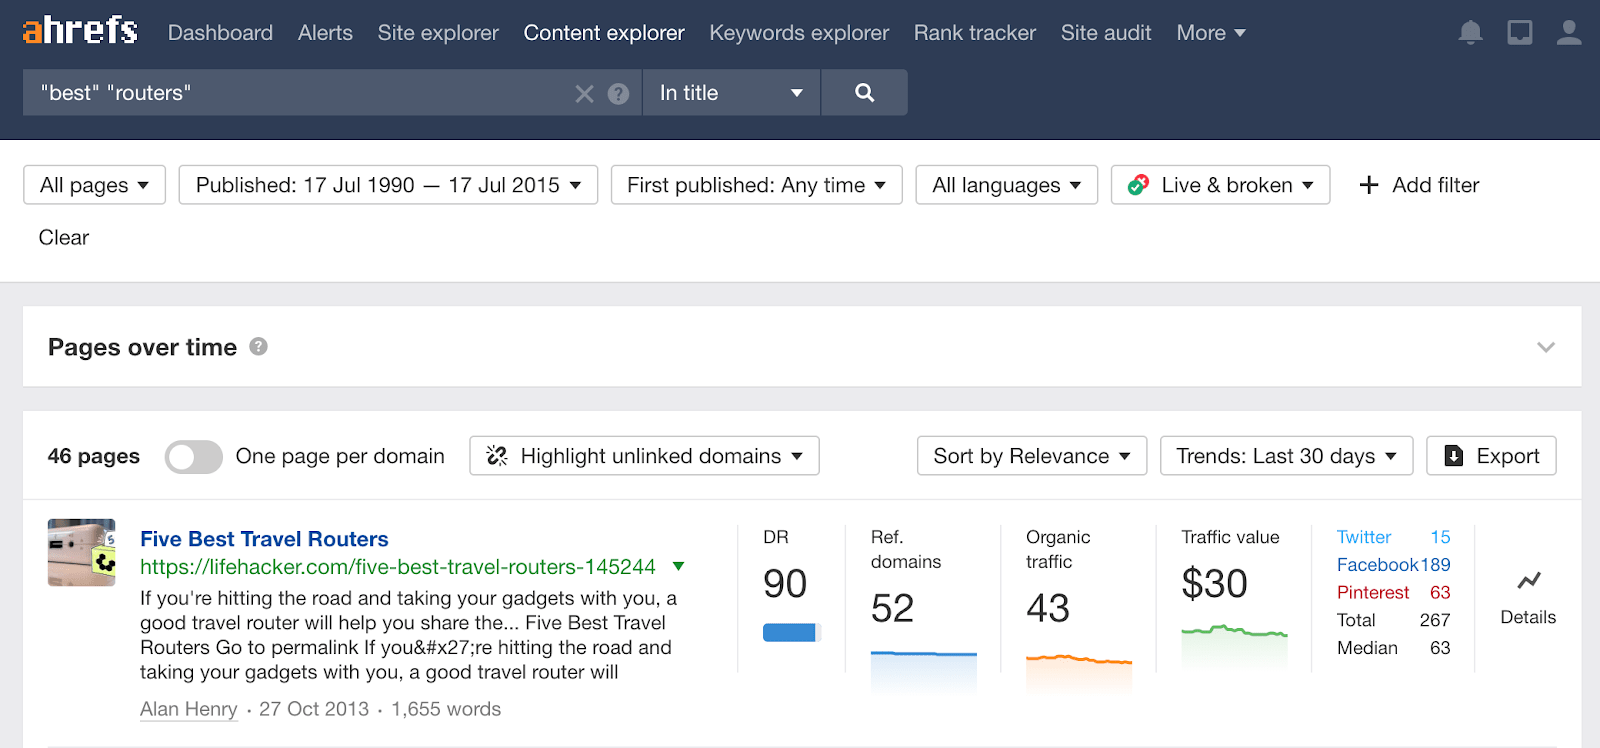
Task: Open First published: Any time dropdown
Action: tap(756, 185)
